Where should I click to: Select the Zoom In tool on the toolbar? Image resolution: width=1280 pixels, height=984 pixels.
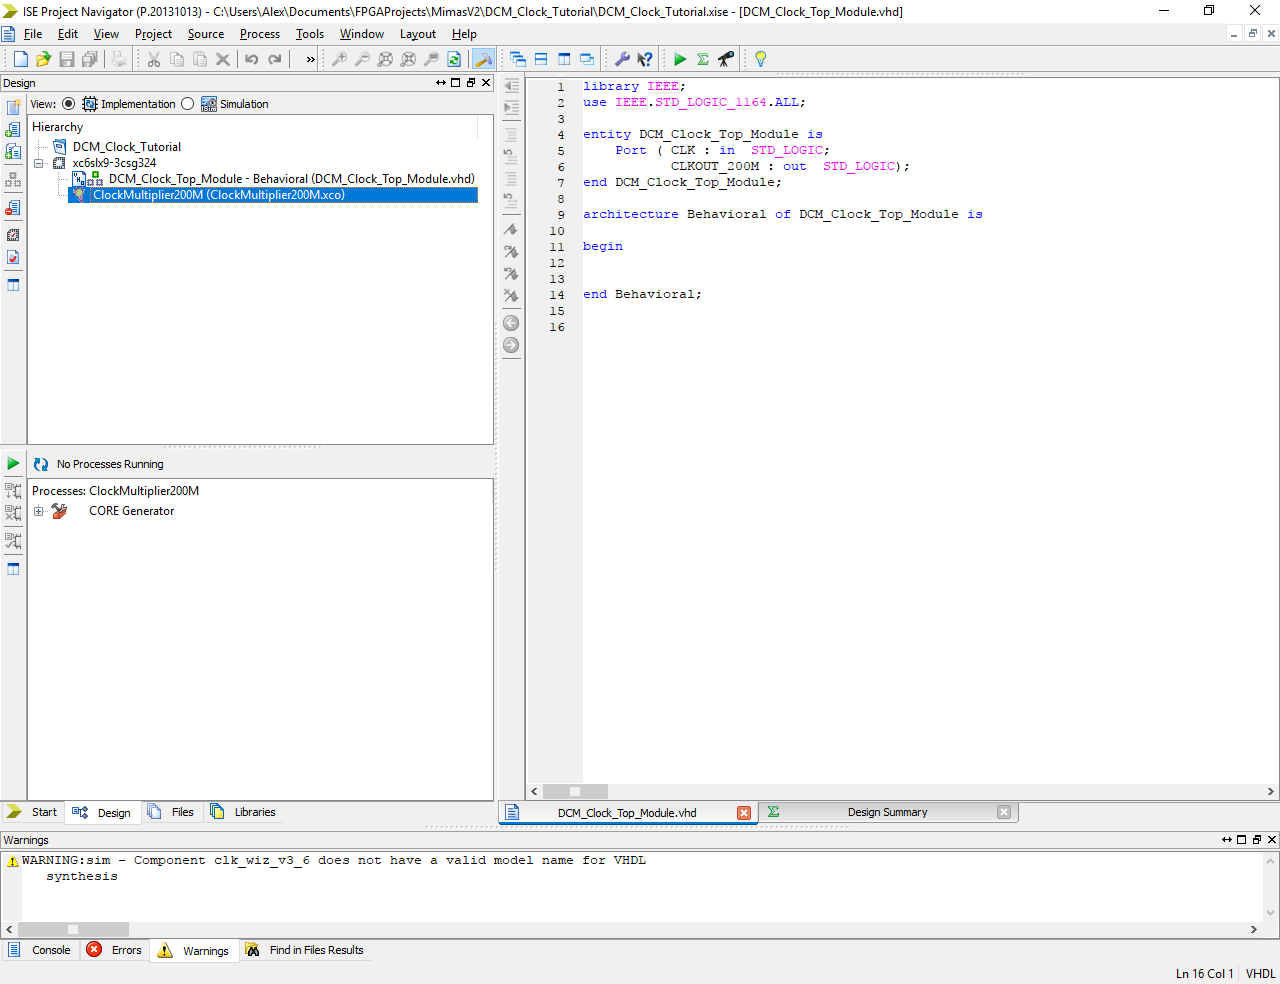click(x=339, y=59)
